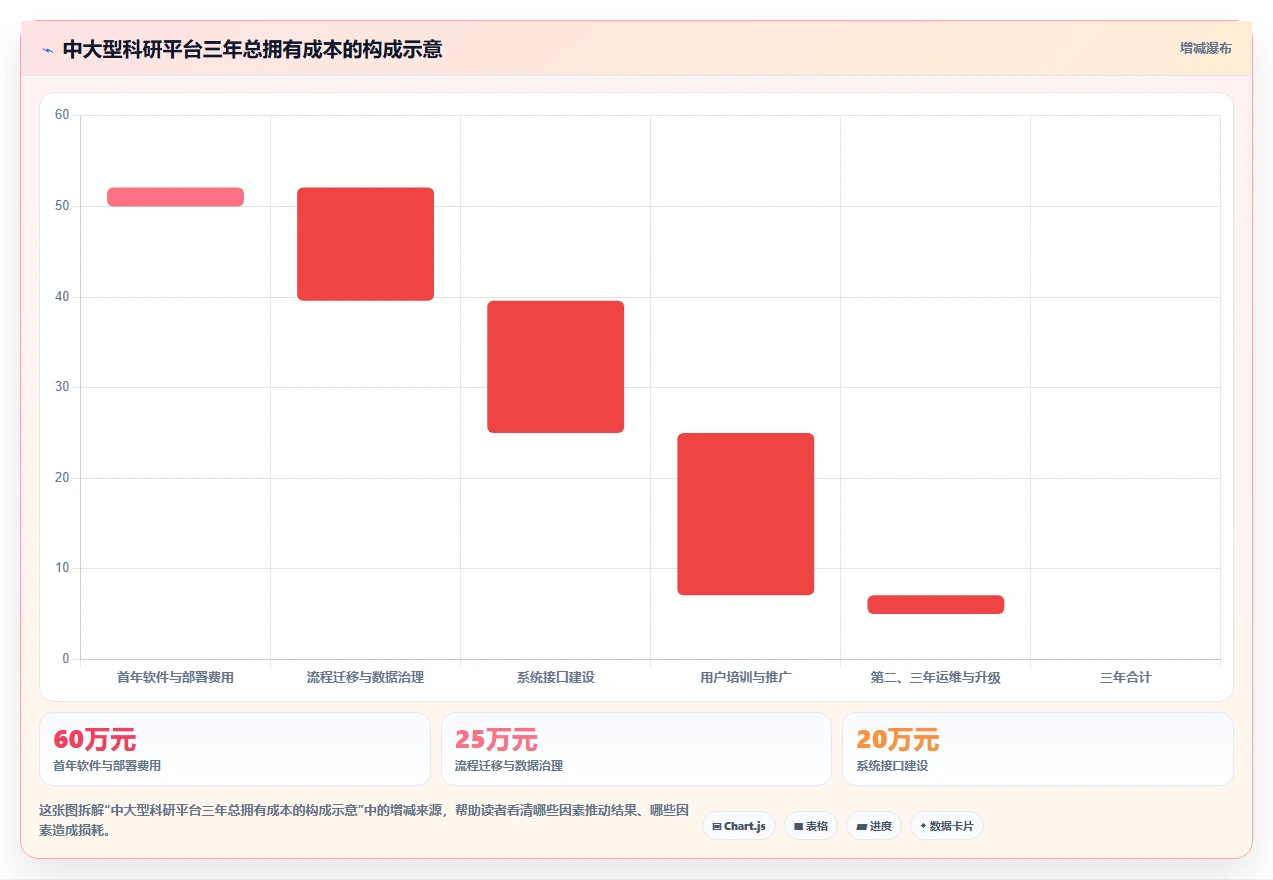Click the y-axis tick value 50
Image resolution: width=1273 pixels, height=880 pixels.
click(62, 206)
